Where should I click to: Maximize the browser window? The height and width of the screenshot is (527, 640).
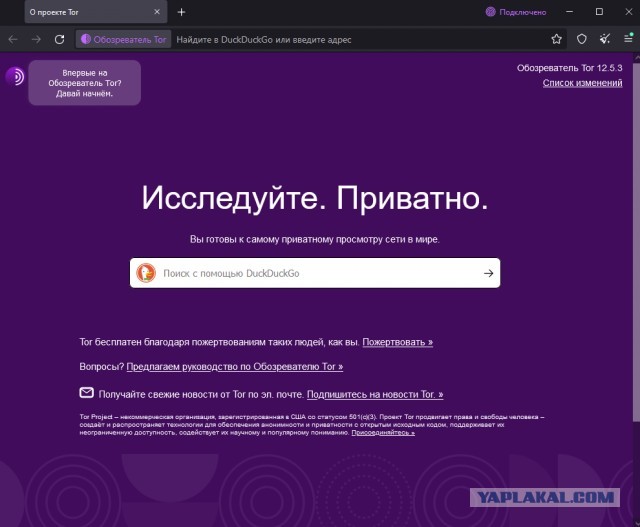[599, 12]
